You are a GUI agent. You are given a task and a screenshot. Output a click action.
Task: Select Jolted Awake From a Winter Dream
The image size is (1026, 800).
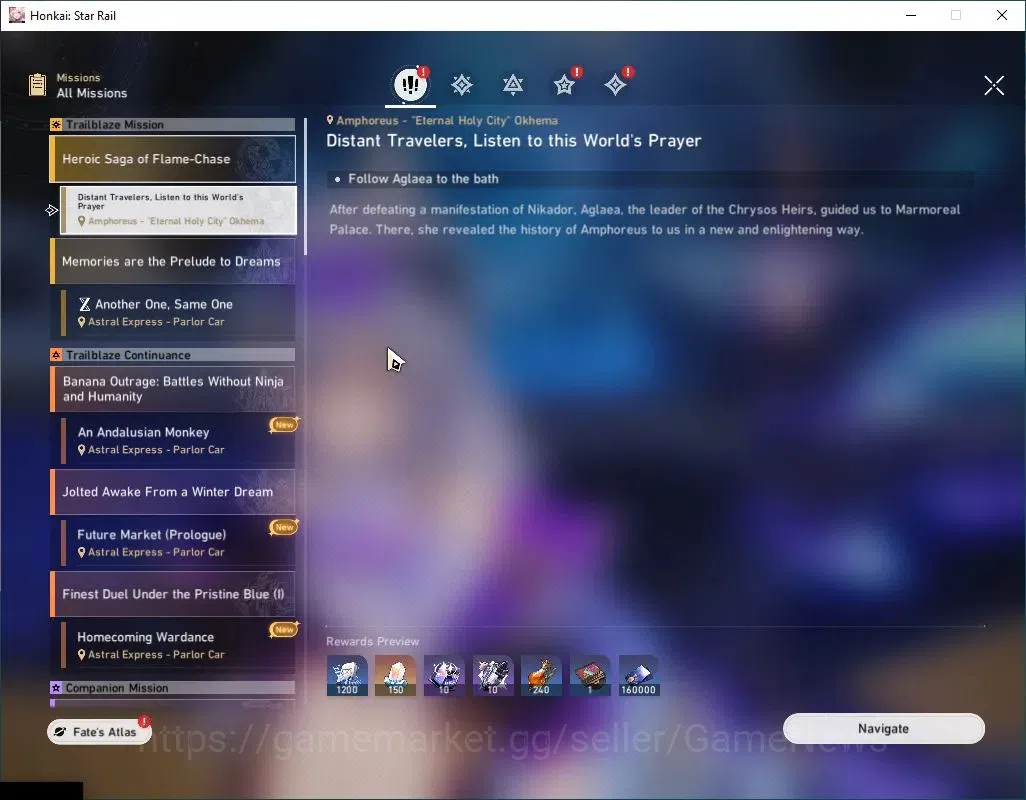click(x=173, y=492)
